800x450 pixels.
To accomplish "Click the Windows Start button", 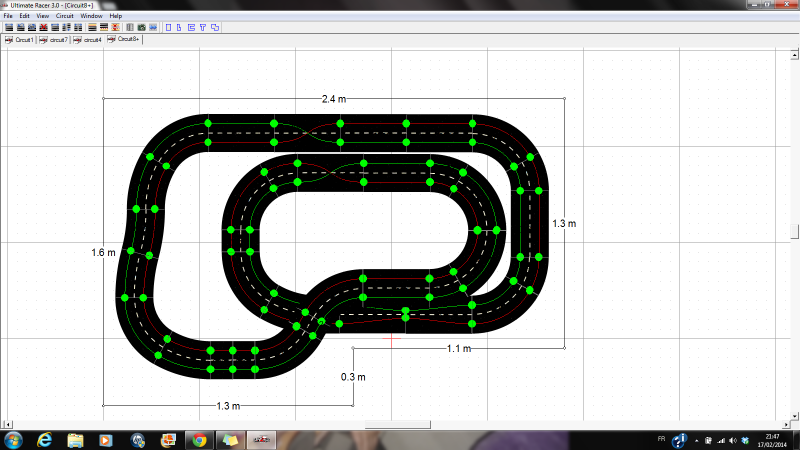I will [13, 440].
